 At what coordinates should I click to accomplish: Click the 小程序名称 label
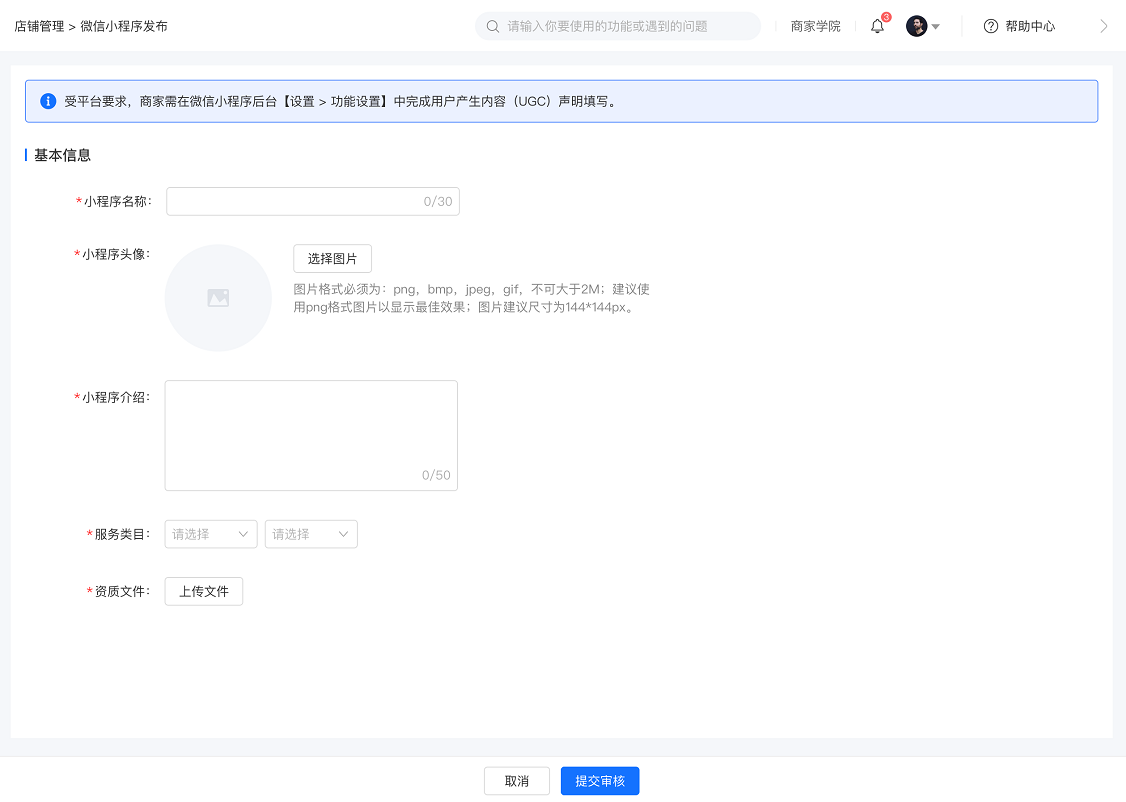point(118,202)
